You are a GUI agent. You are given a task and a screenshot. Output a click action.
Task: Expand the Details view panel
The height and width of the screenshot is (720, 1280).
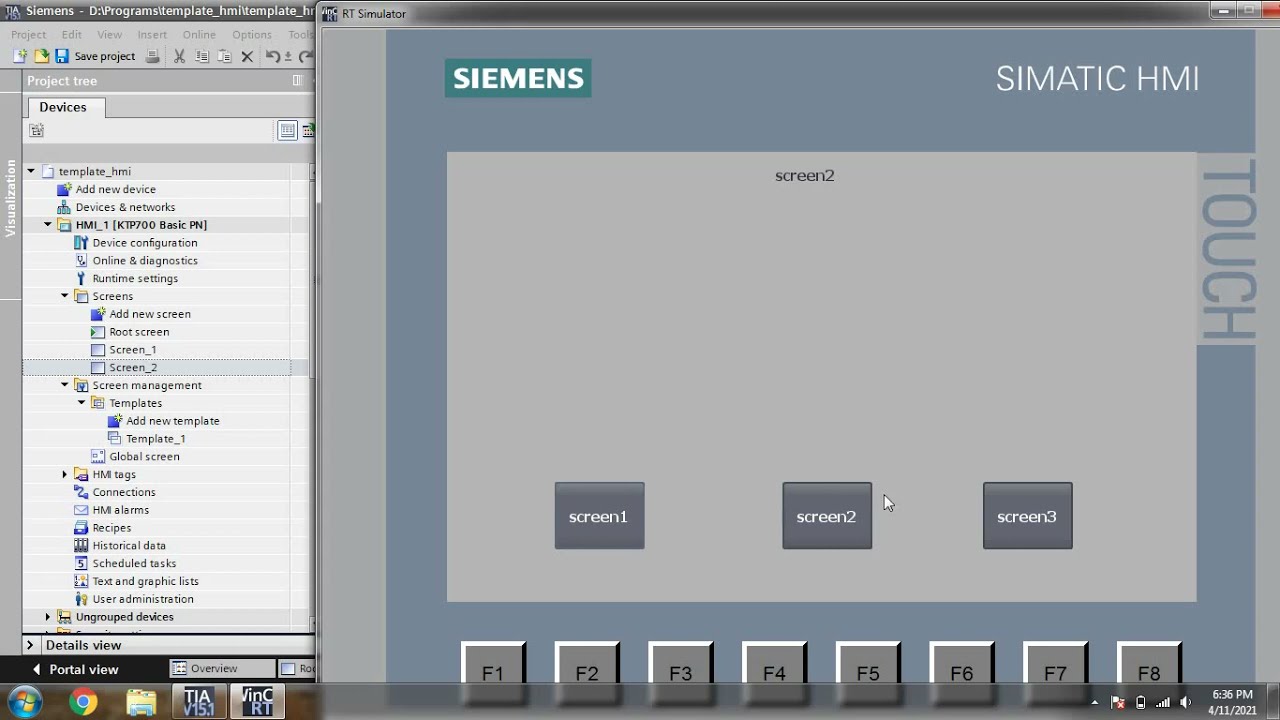point(30,646)
